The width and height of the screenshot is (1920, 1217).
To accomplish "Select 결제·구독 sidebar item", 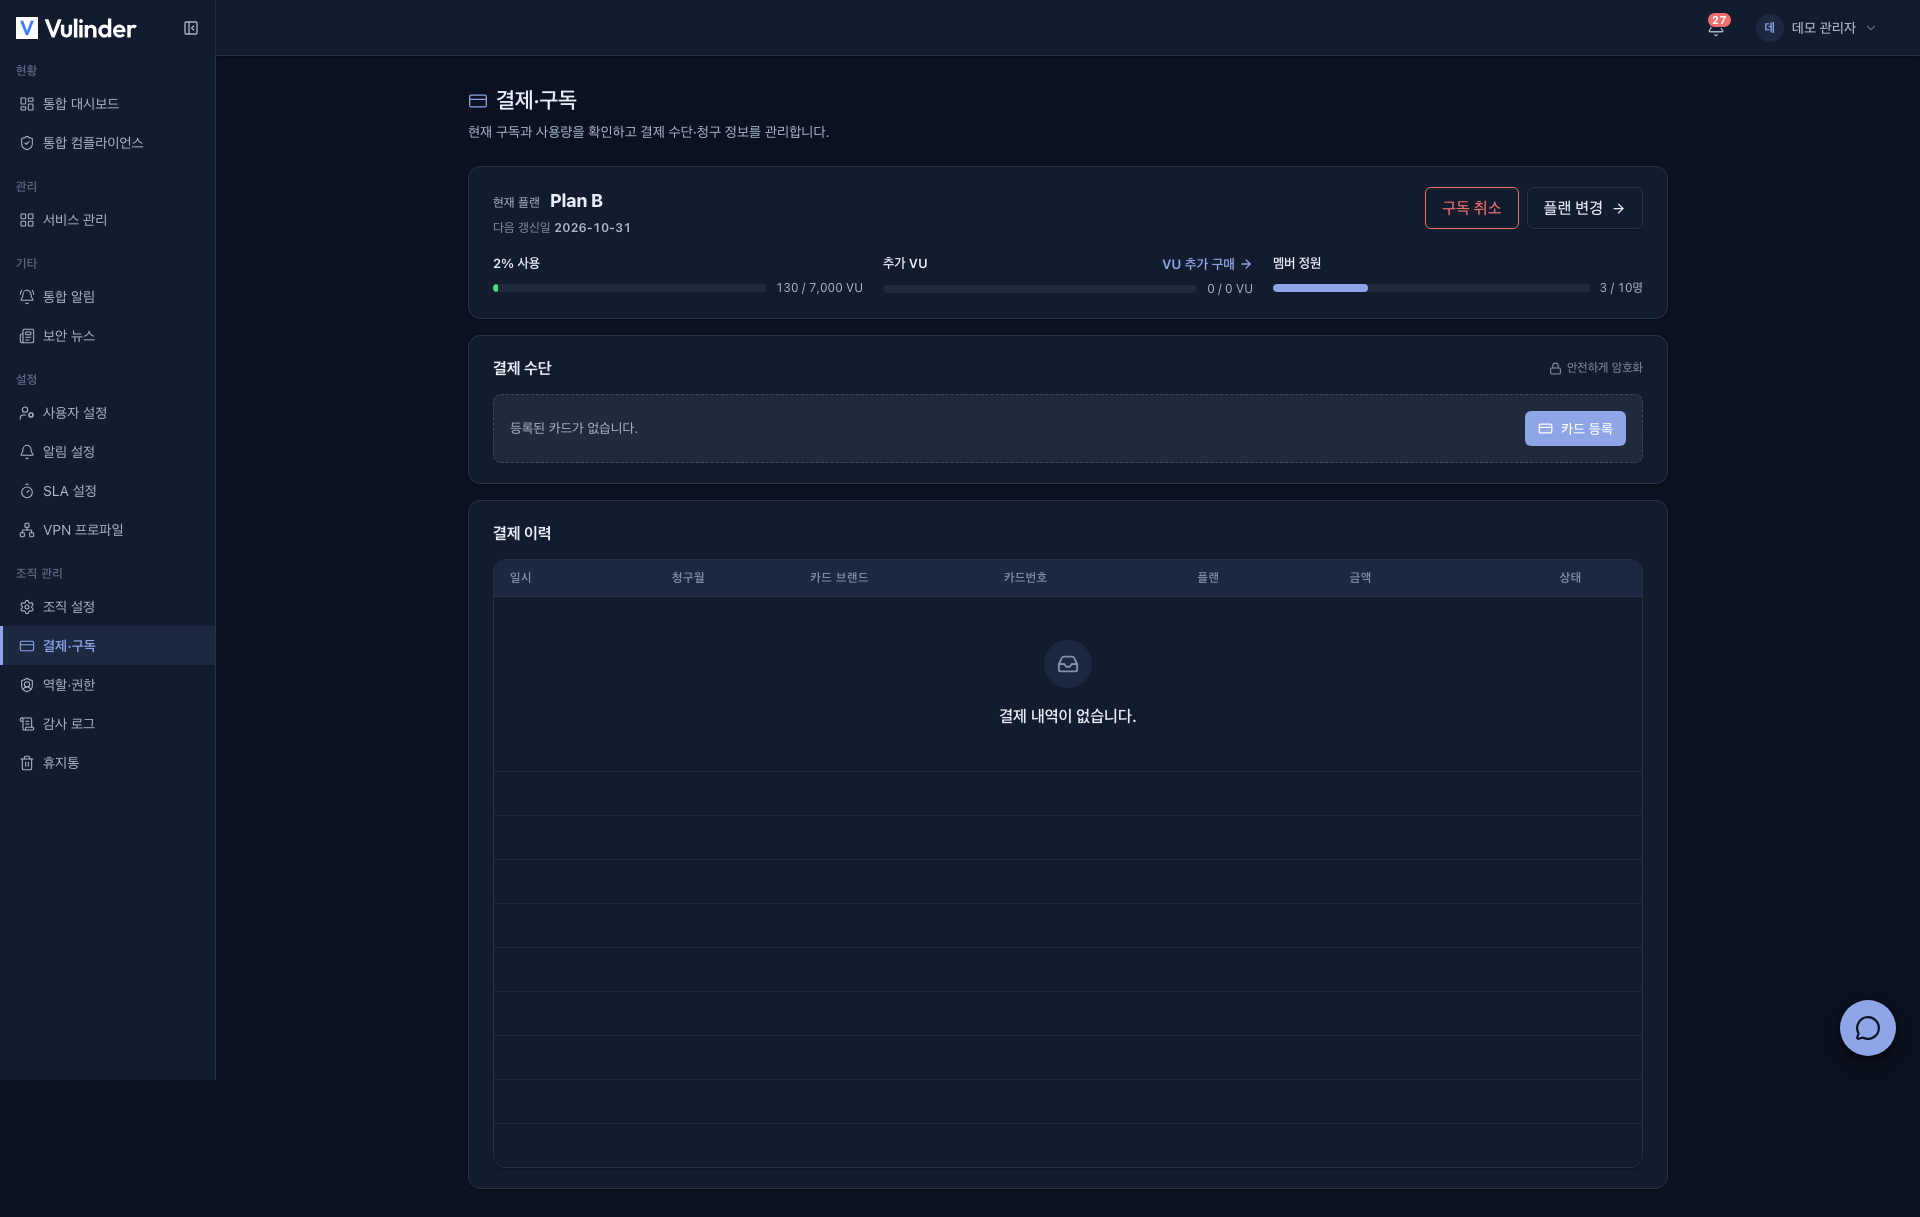I will point(108,646).
